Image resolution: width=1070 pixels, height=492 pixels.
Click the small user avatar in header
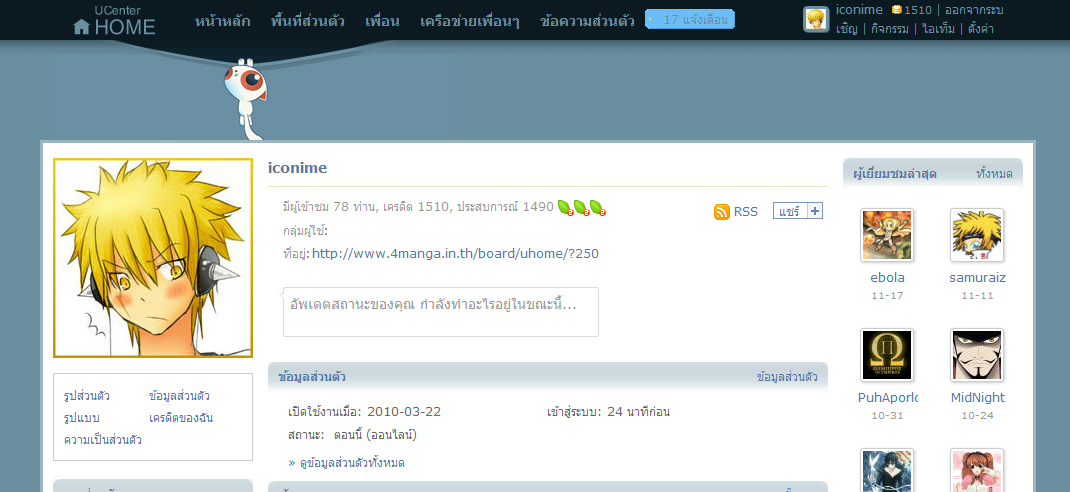click(815, 20)
